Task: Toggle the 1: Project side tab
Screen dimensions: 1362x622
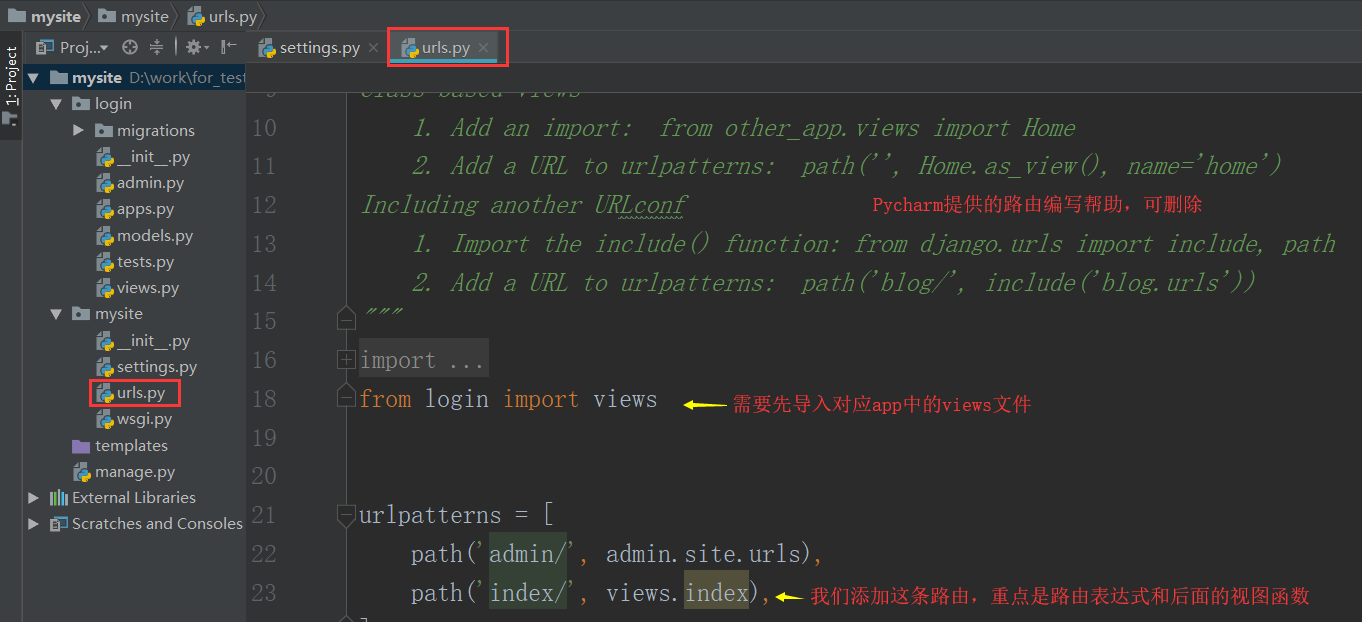Action: [11, 85]
